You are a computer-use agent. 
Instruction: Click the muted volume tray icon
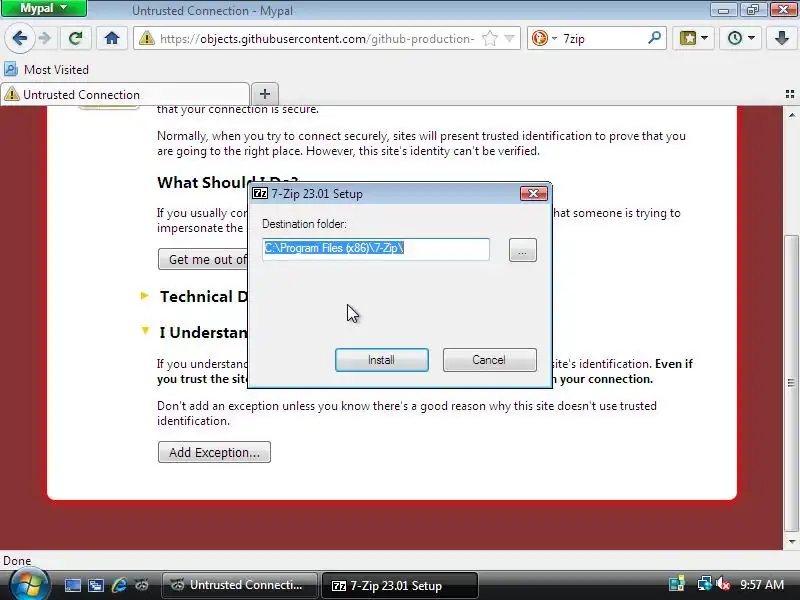pyautogui.click(x=722, y=584)
